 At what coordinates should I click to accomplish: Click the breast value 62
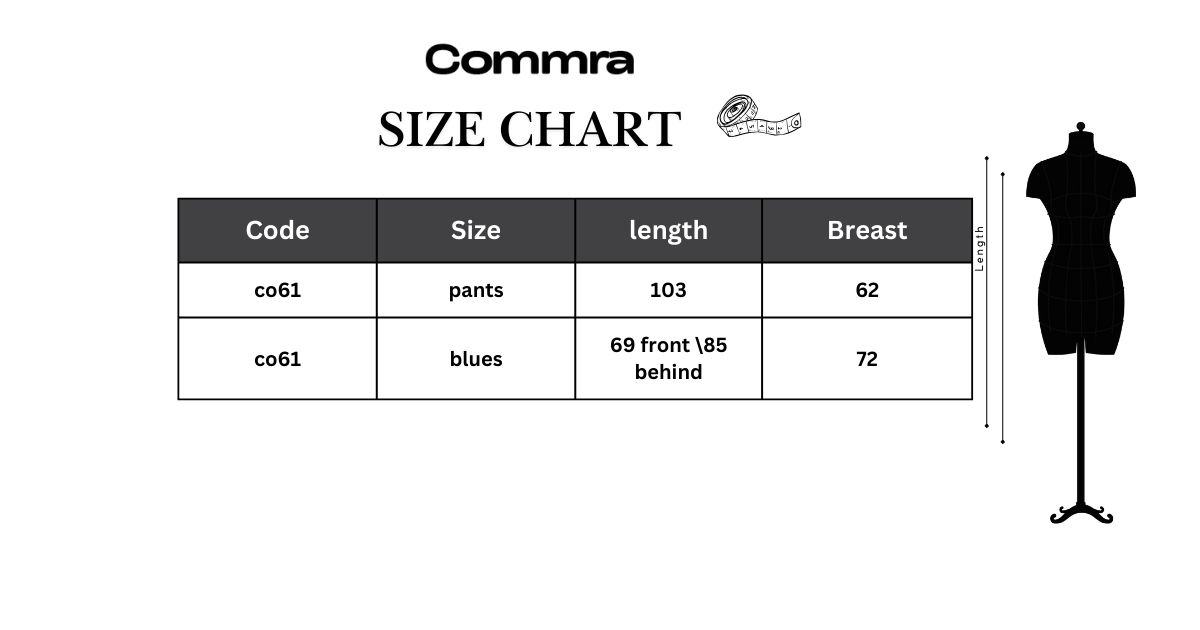pyautogui.click(x=867, y=290)
